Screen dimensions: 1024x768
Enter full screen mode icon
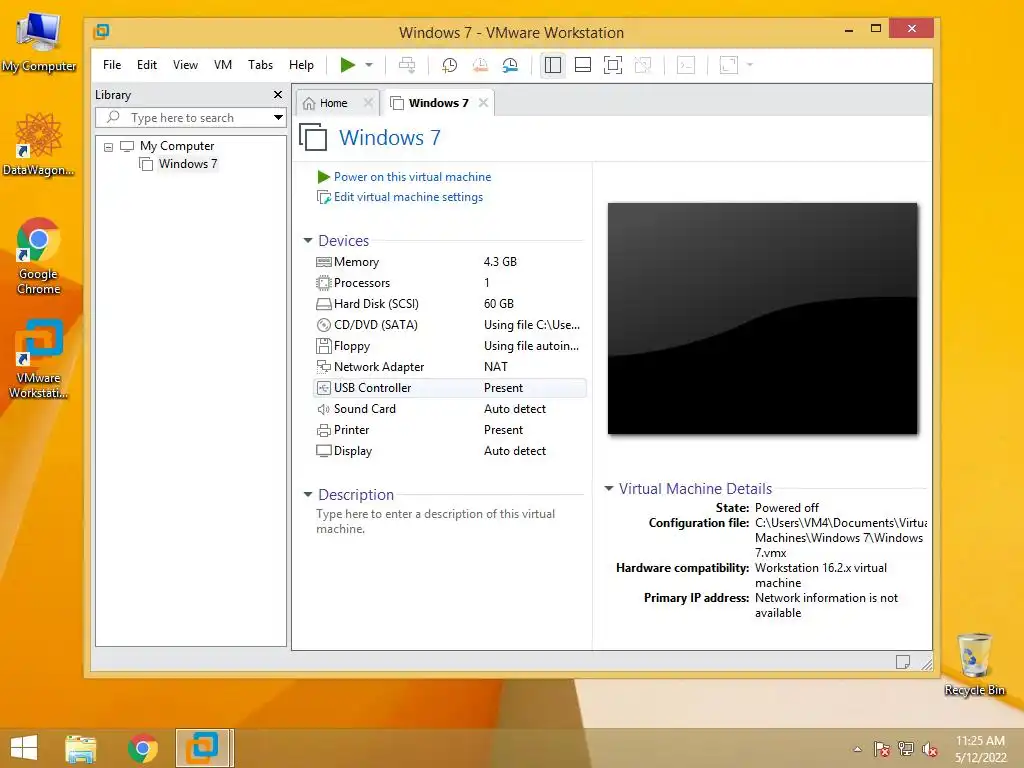pos(613,65)
